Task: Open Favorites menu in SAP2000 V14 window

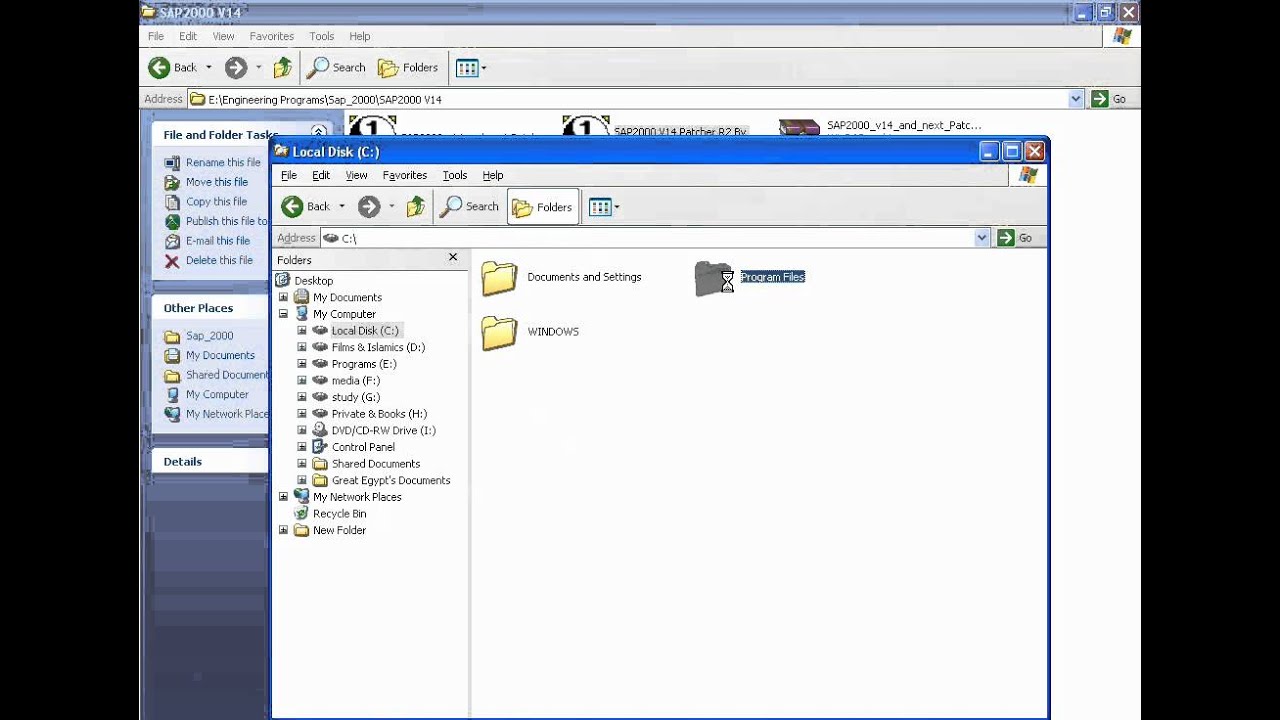Action: [272, 36]
